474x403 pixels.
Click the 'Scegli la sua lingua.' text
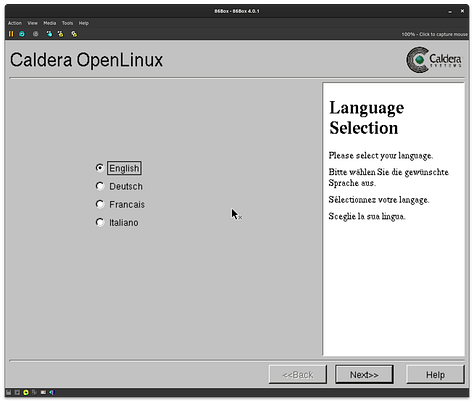367,216
